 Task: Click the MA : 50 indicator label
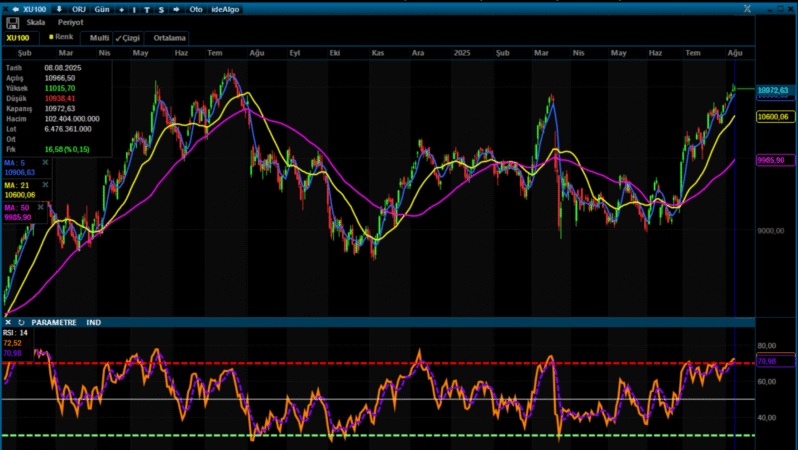pyautogui.click(x=17, y=208)
